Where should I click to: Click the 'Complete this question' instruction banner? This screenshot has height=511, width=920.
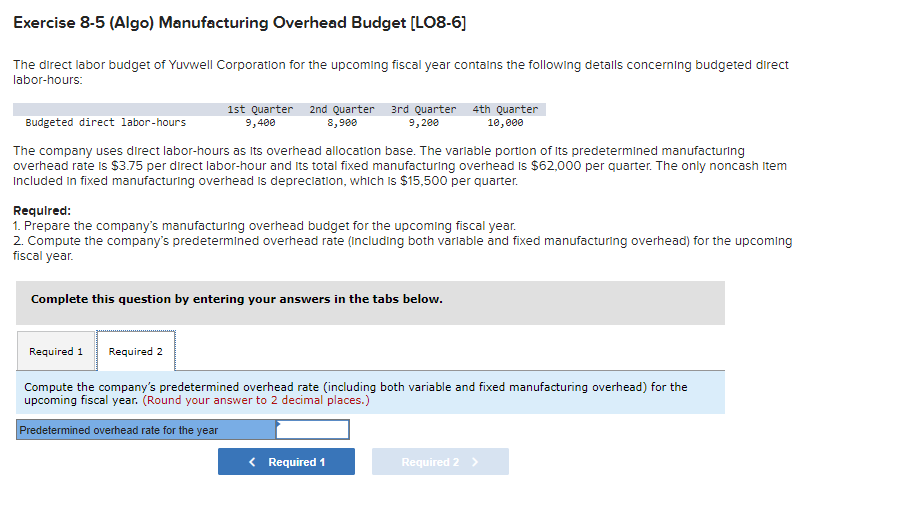[x=370, y=303]
